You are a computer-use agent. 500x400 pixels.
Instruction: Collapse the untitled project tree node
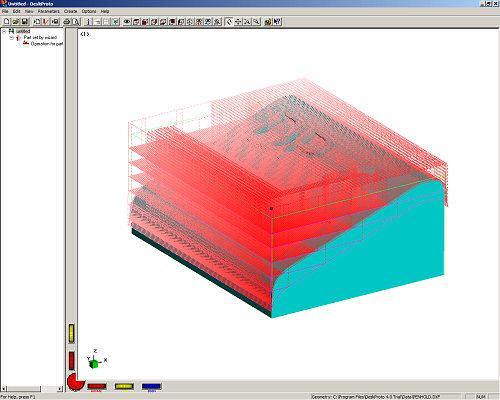coord(4,31)
